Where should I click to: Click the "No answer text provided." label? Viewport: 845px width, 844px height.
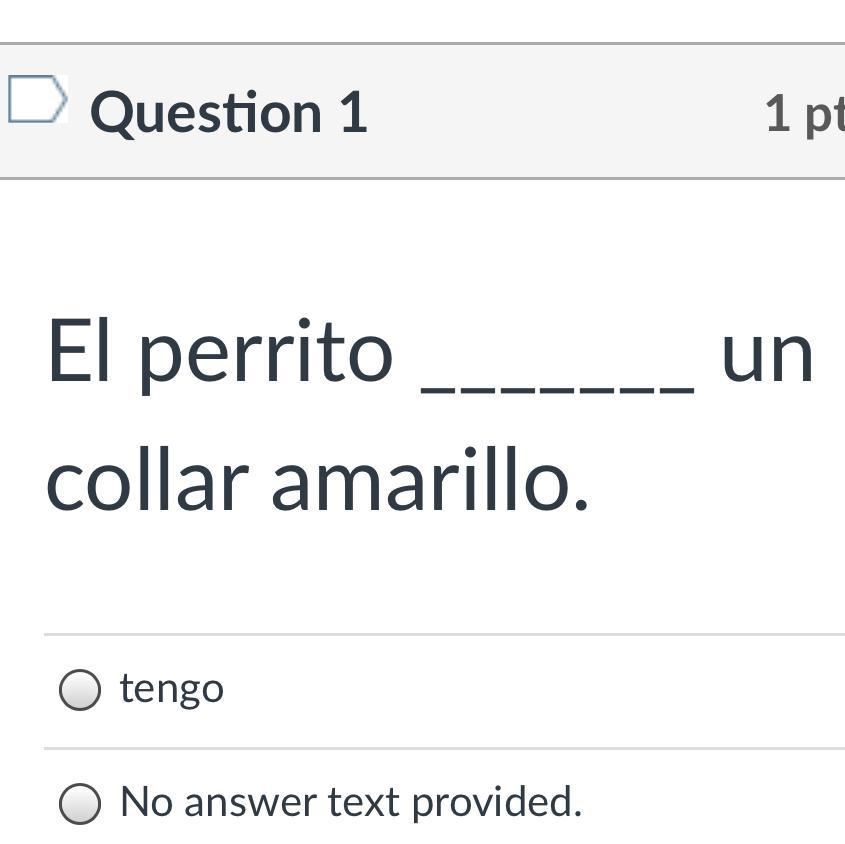(x=350, y=802)
